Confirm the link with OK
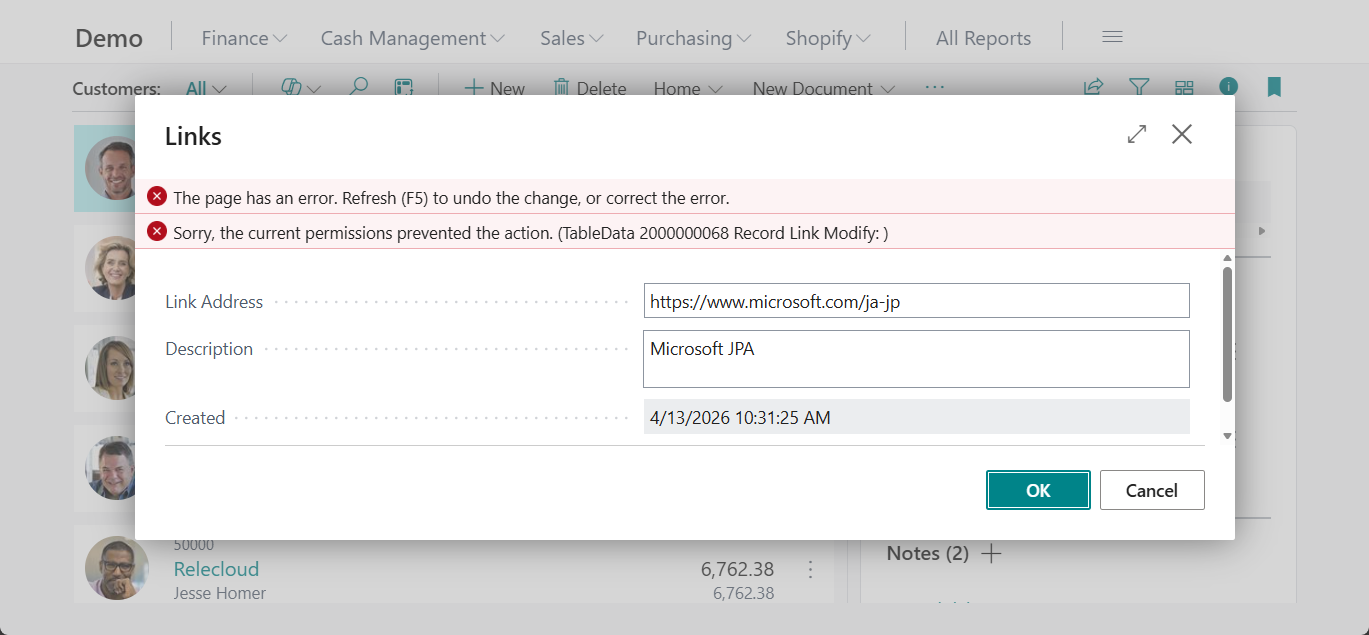Viewport: 1369px width, 635px height. [1037, 490]
